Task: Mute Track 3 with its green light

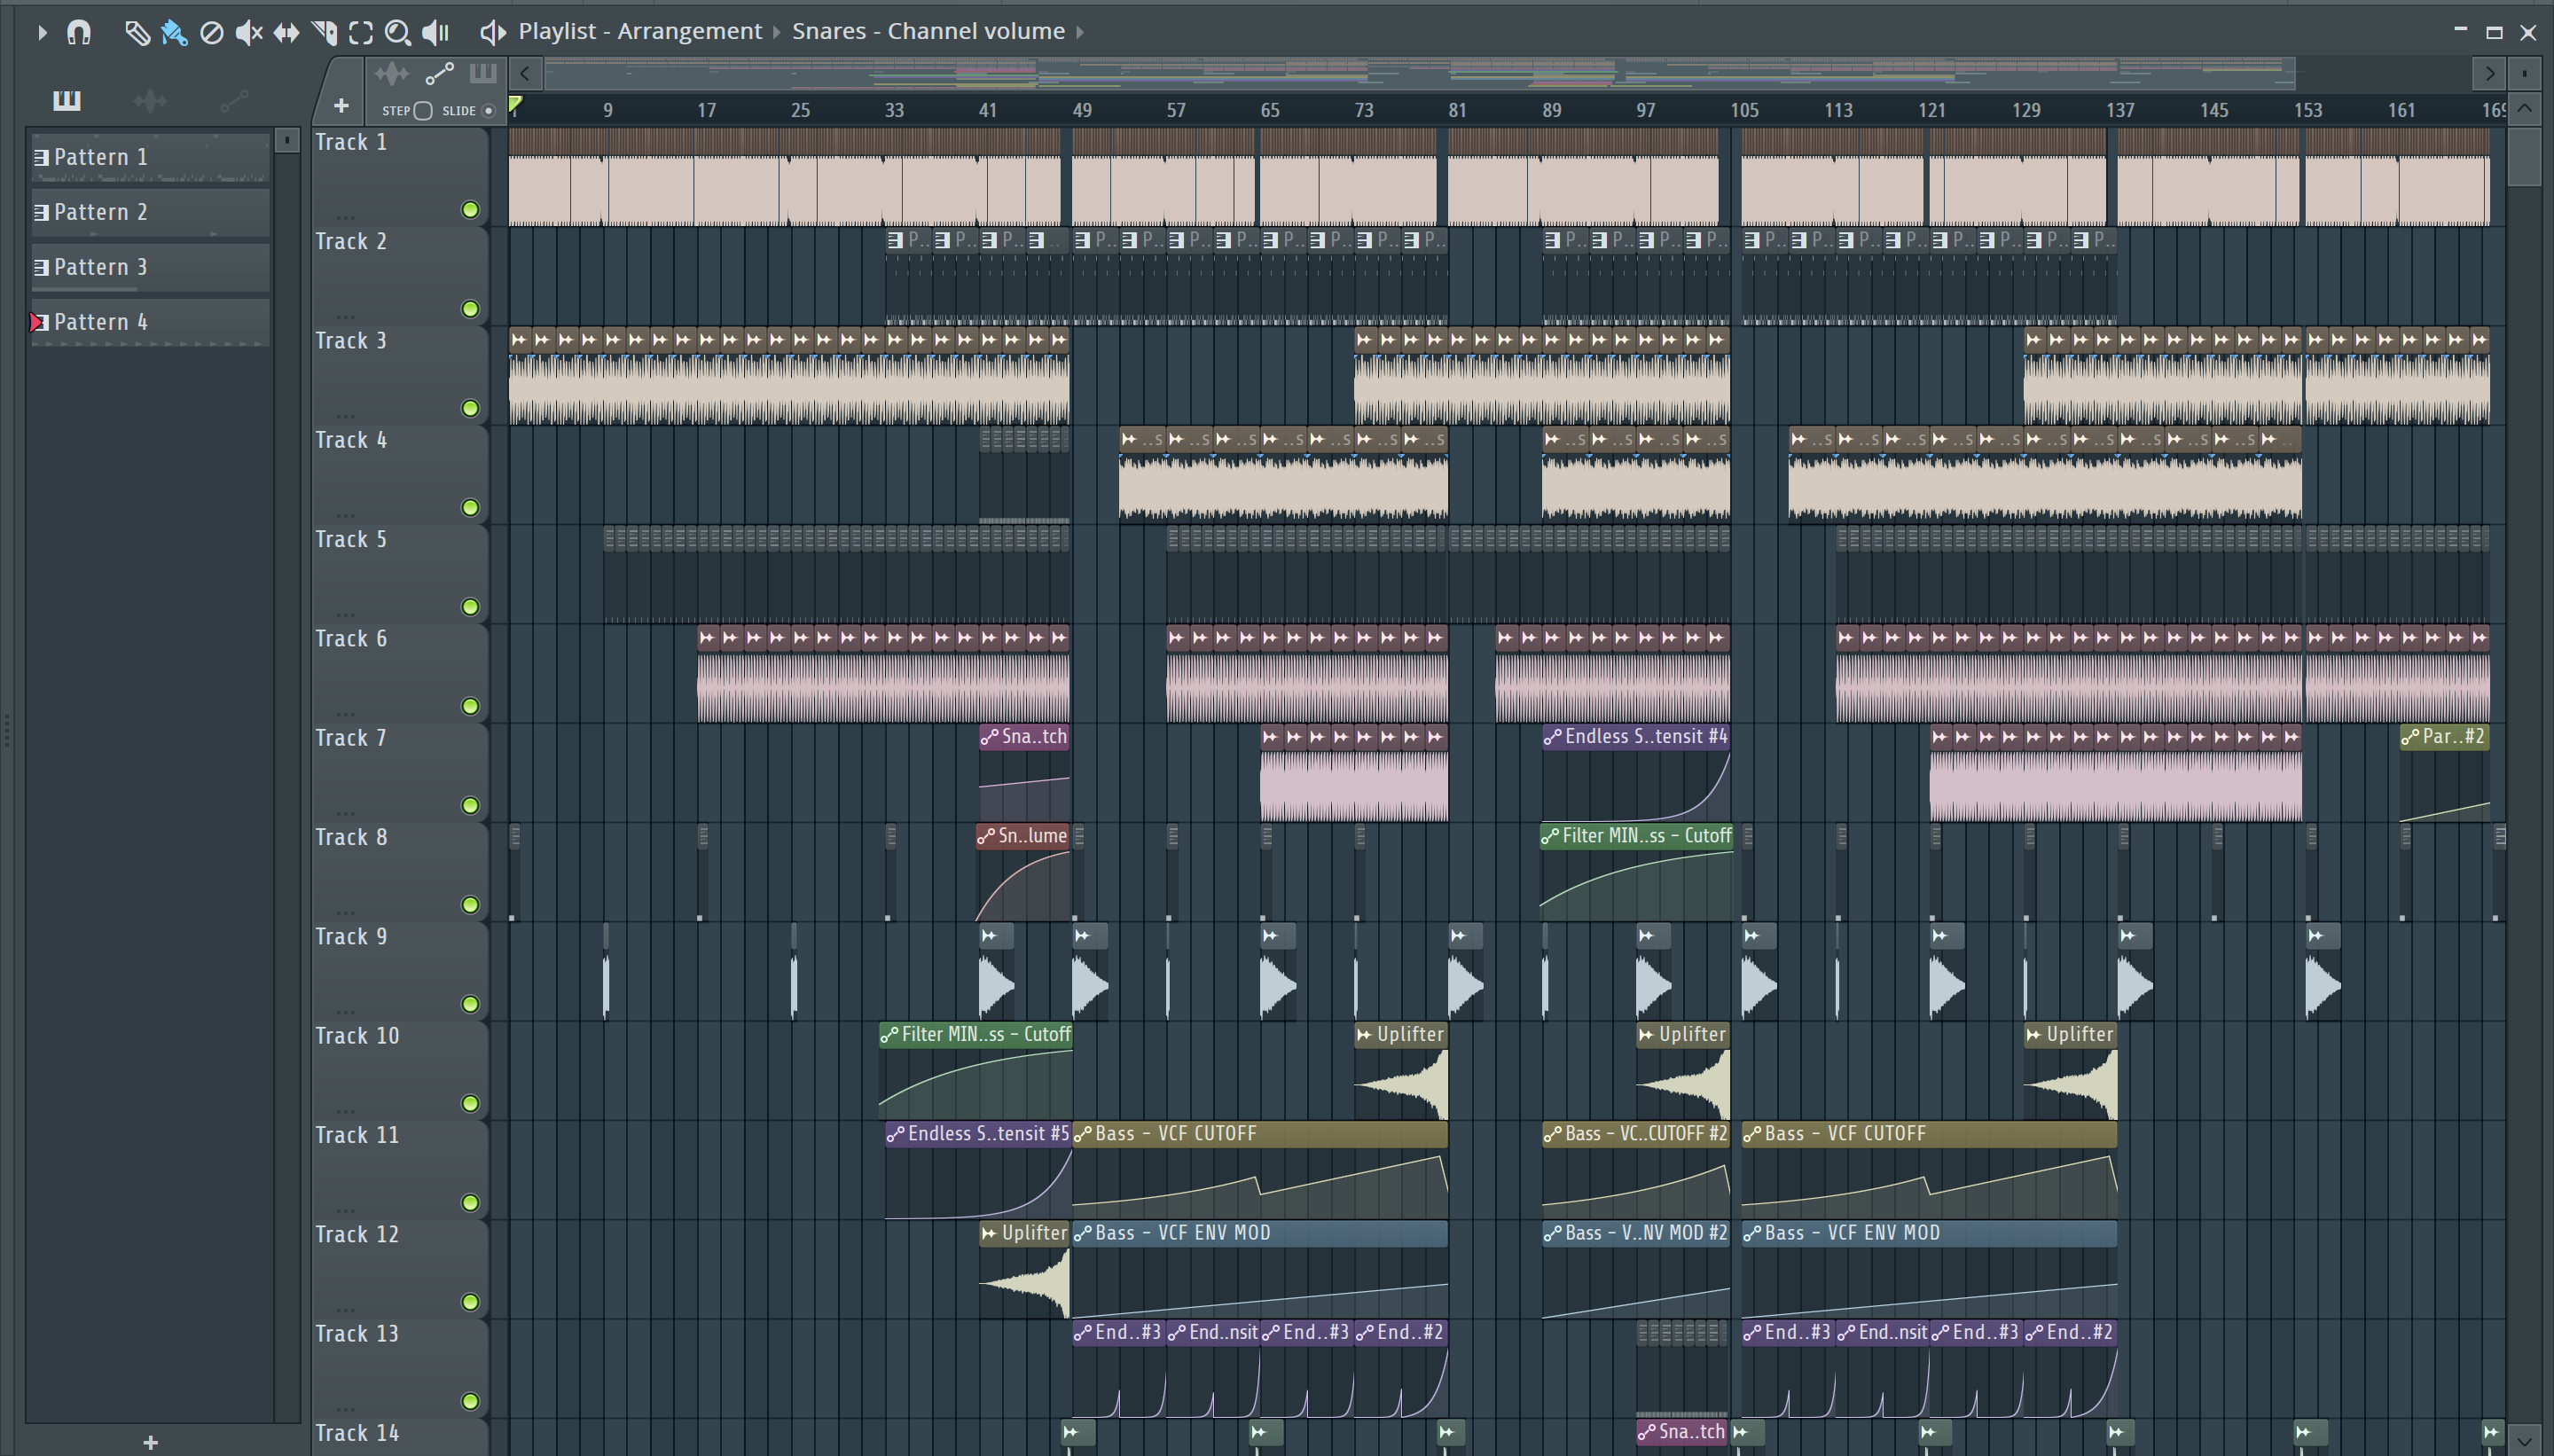Action: click(x=470, y=408)
